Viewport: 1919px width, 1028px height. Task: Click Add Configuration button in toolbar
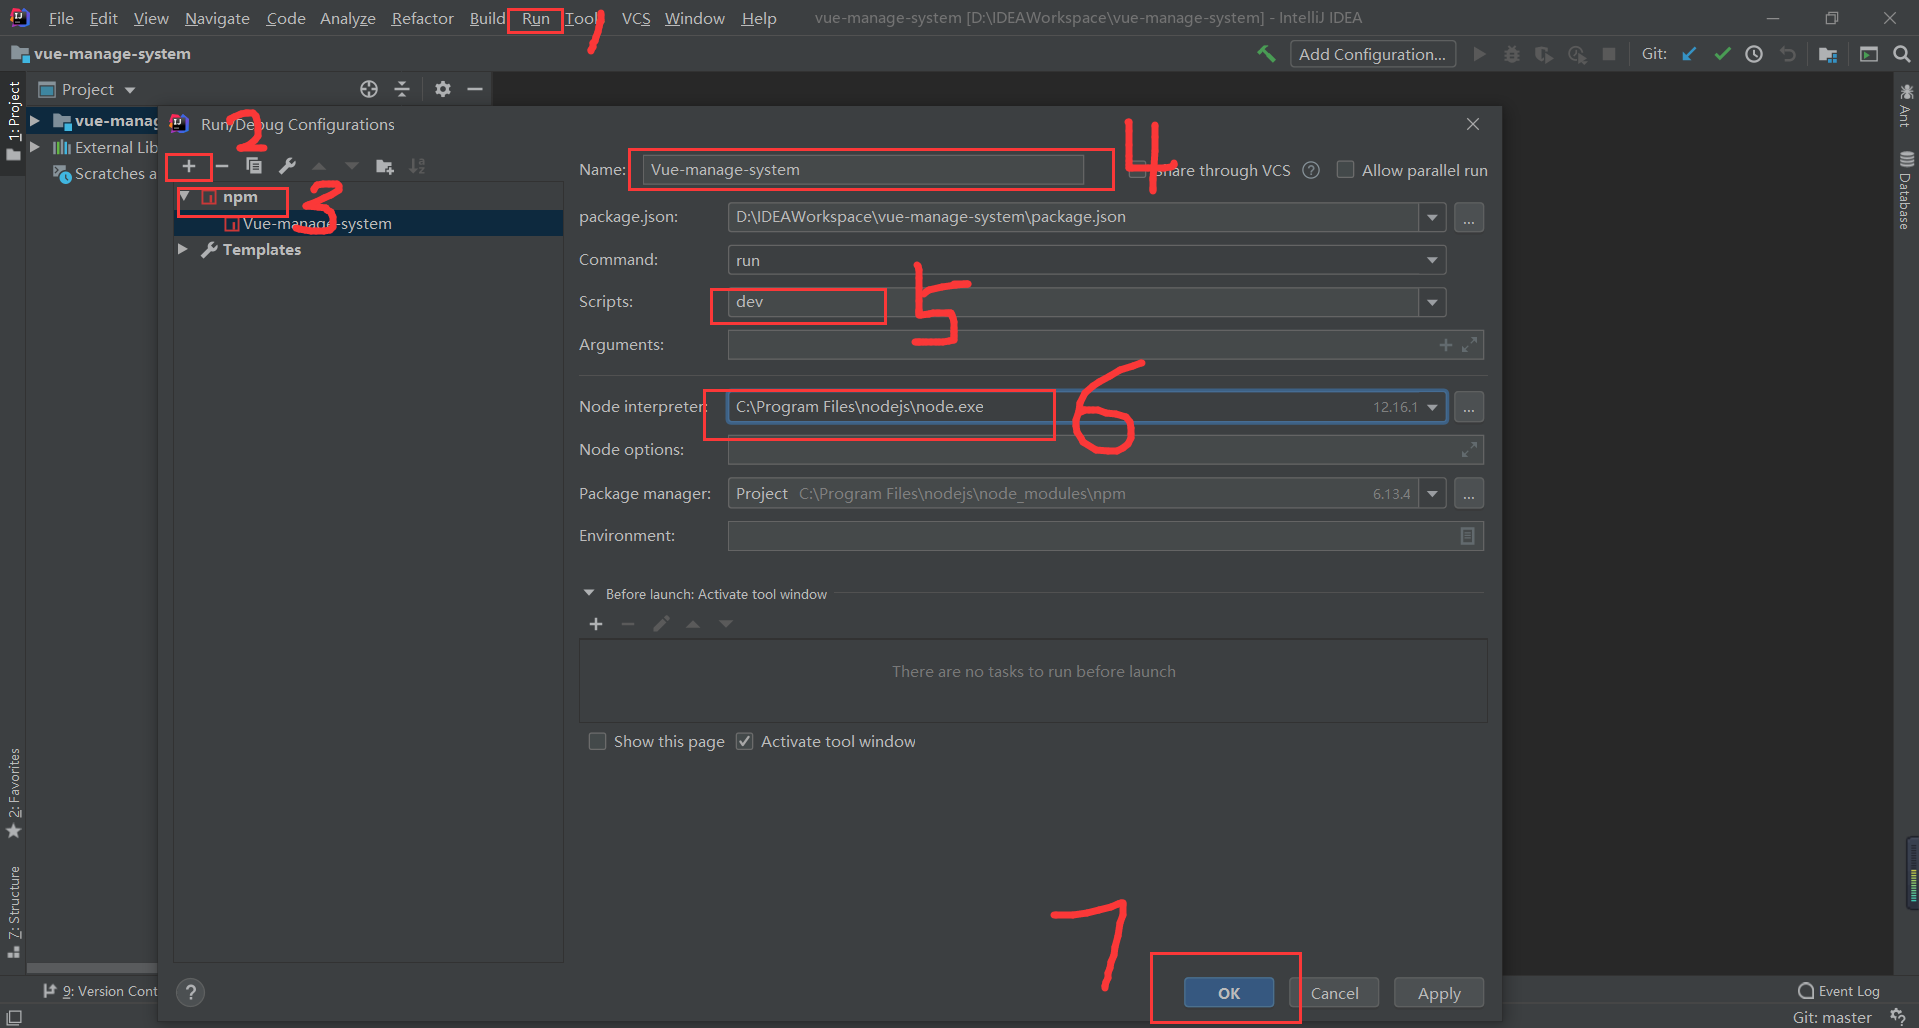[1372, 54]
